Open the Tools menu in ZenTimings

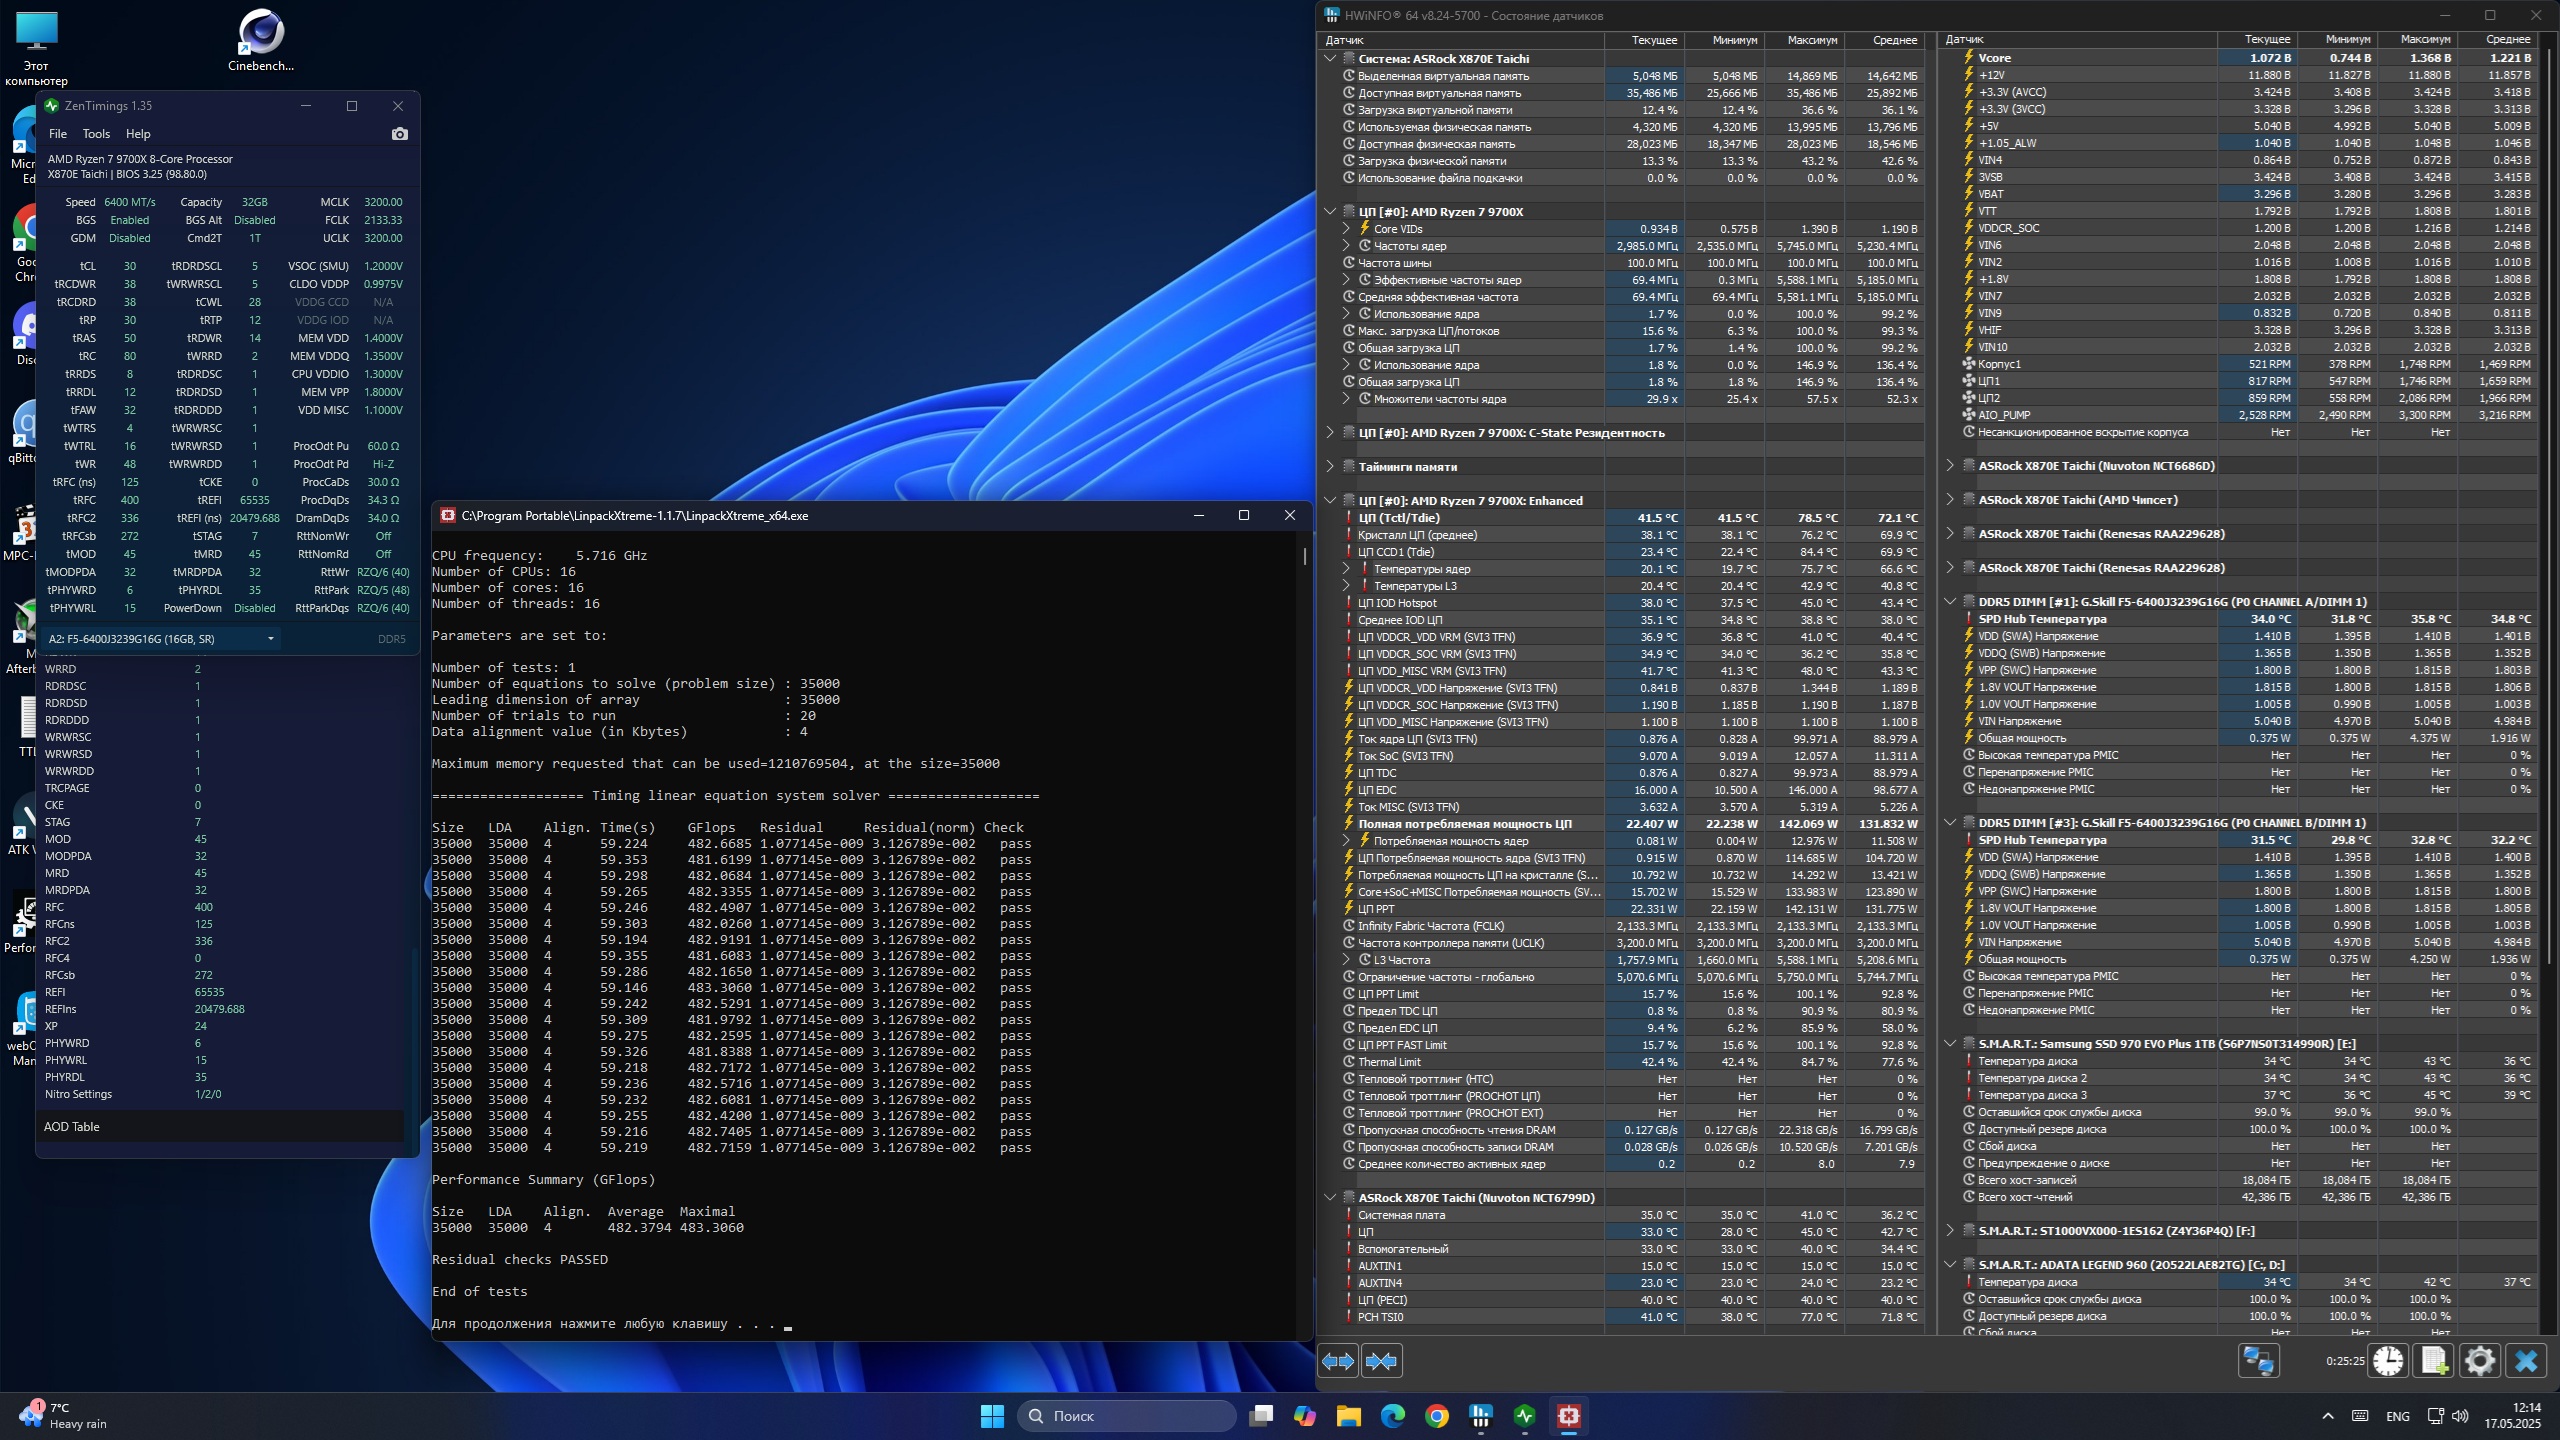pyautogui.click(x=96, y=134)
